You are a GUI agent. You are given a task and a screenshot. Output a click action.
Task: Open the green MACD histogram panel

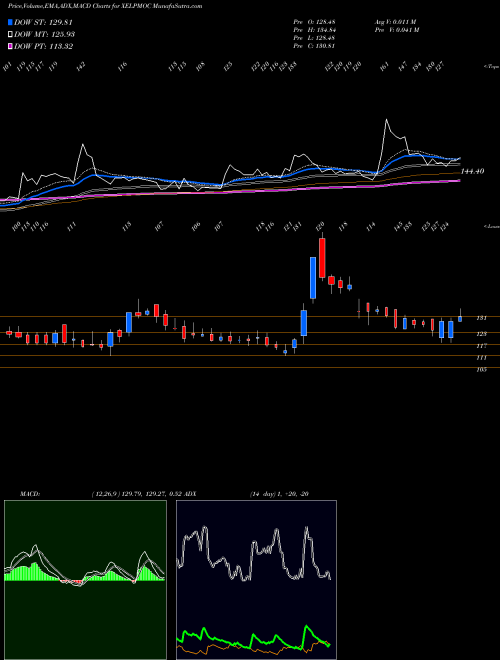click(x=85, y=580)
